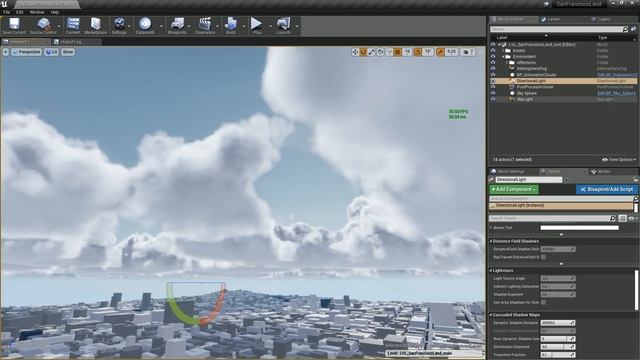640x360 pixels.
Task: Open the Source Control toolbar icon
Action: click(x=43, y=25)
